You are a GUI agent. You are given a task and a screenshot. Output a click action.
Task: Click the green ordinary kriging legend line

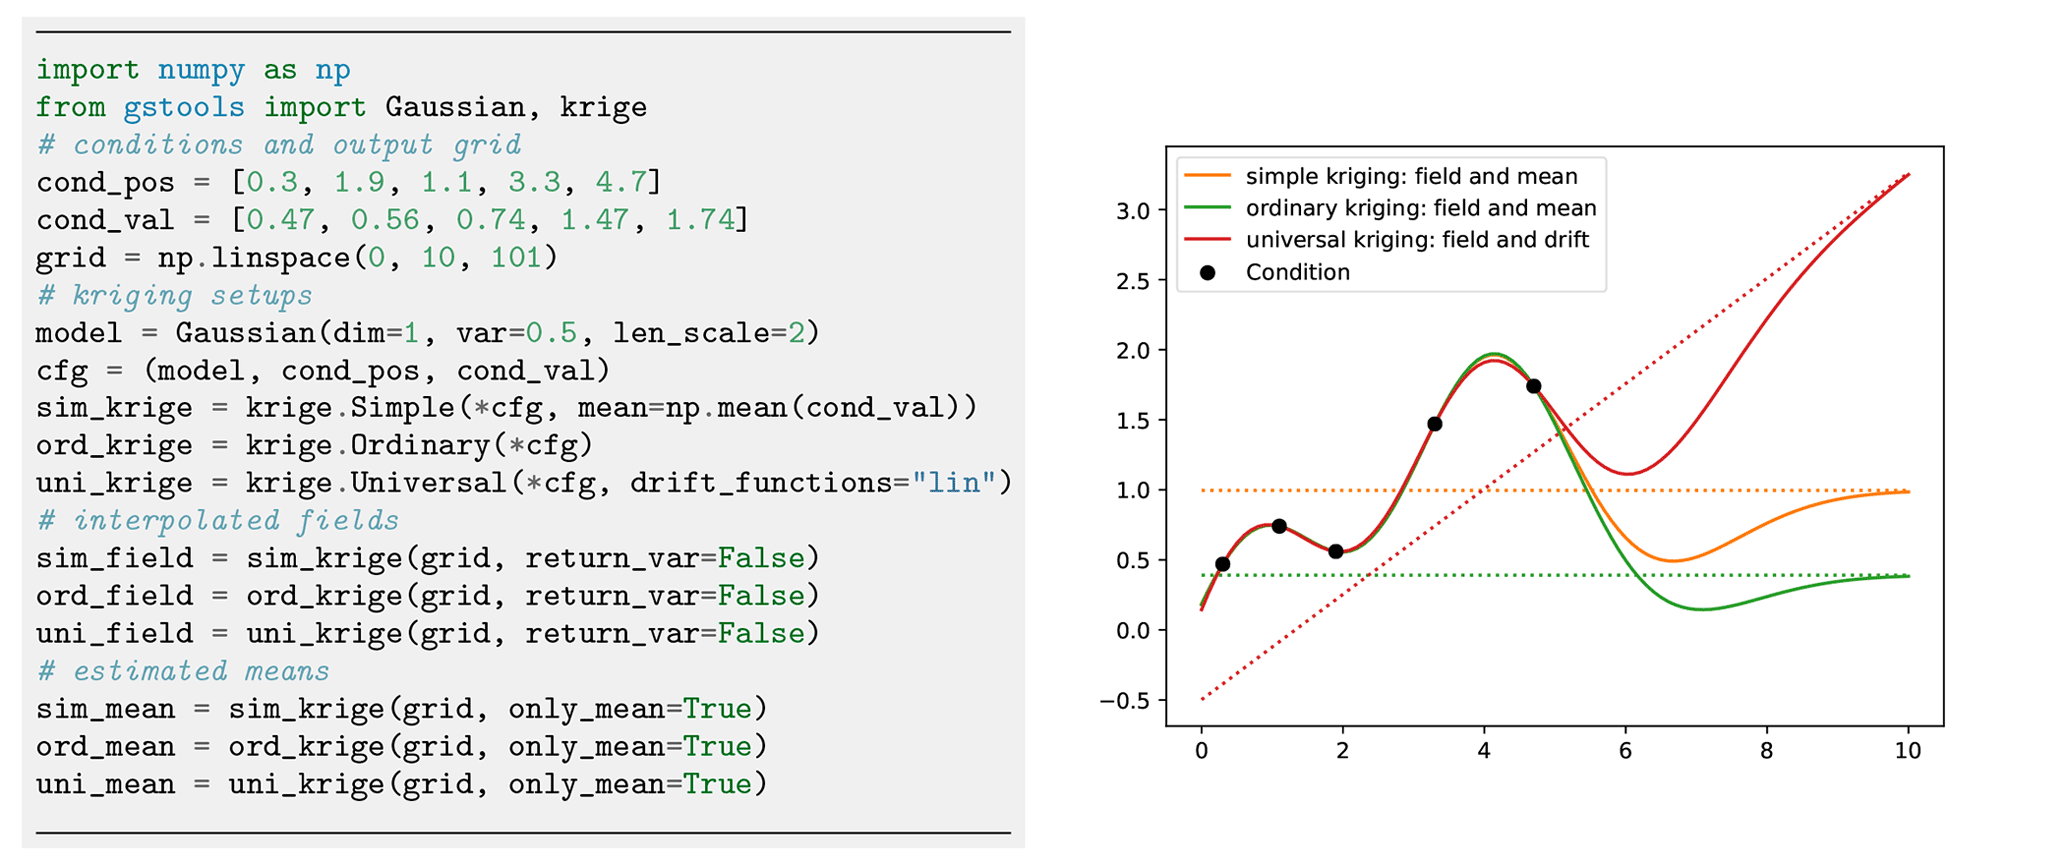click(x=1207, y=208)
